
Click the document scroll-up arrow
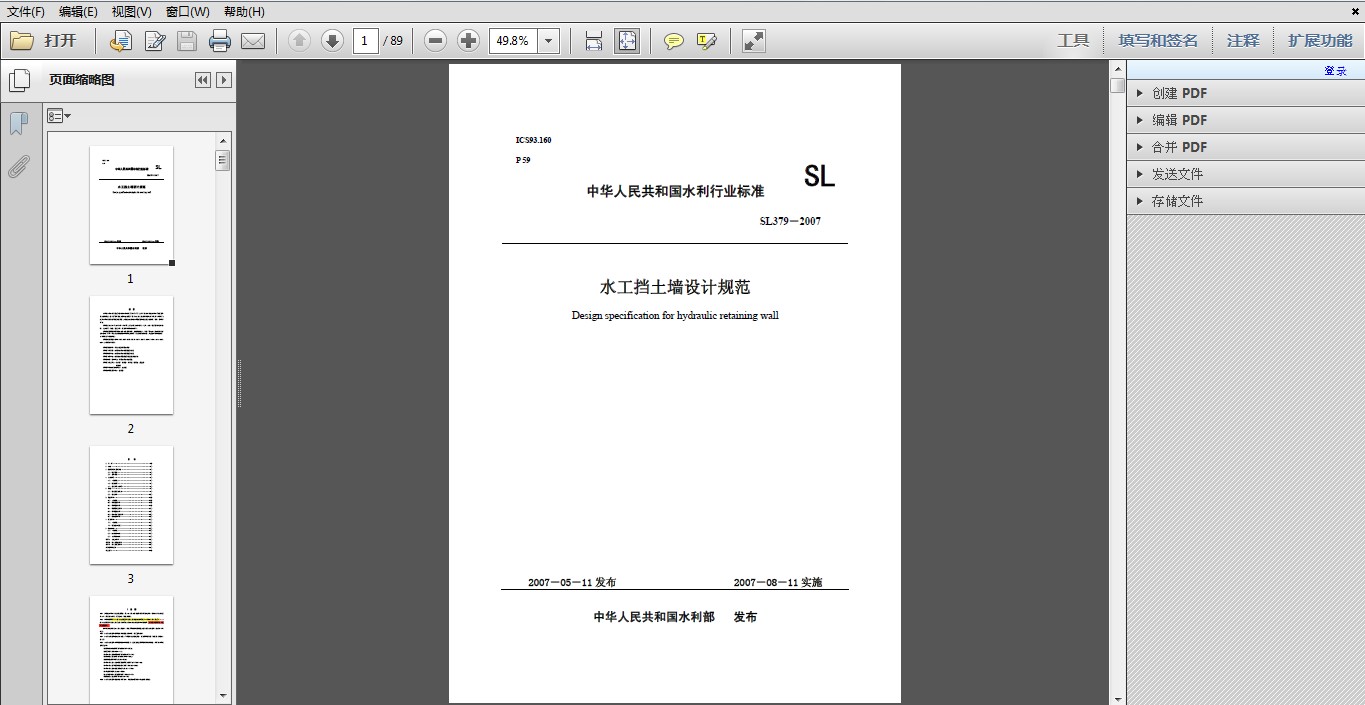[x=1117, y=68]
